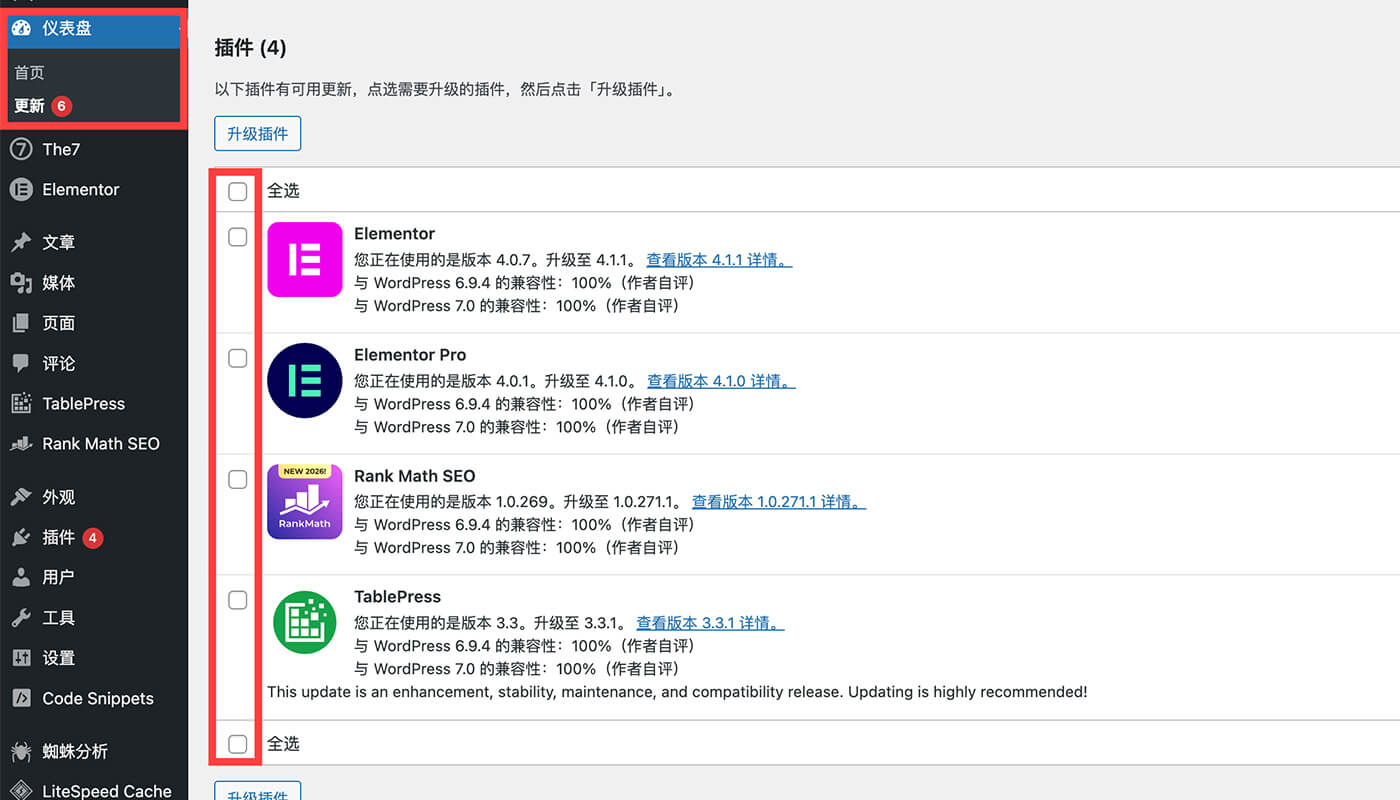The height and width of the screenshot is (800, 1400).
Task: Click the TablePress update recommendation note
Action: click(677, 692)
